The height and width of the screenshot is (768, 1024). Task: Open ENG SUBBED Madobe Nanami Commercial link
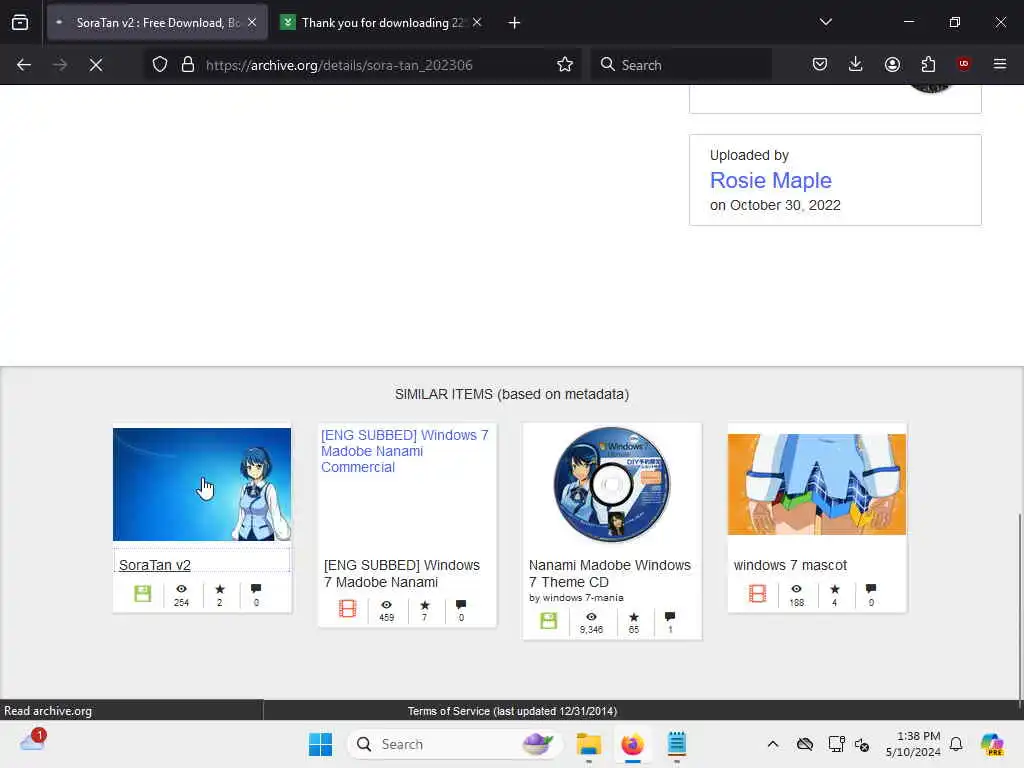coord(404,451)
